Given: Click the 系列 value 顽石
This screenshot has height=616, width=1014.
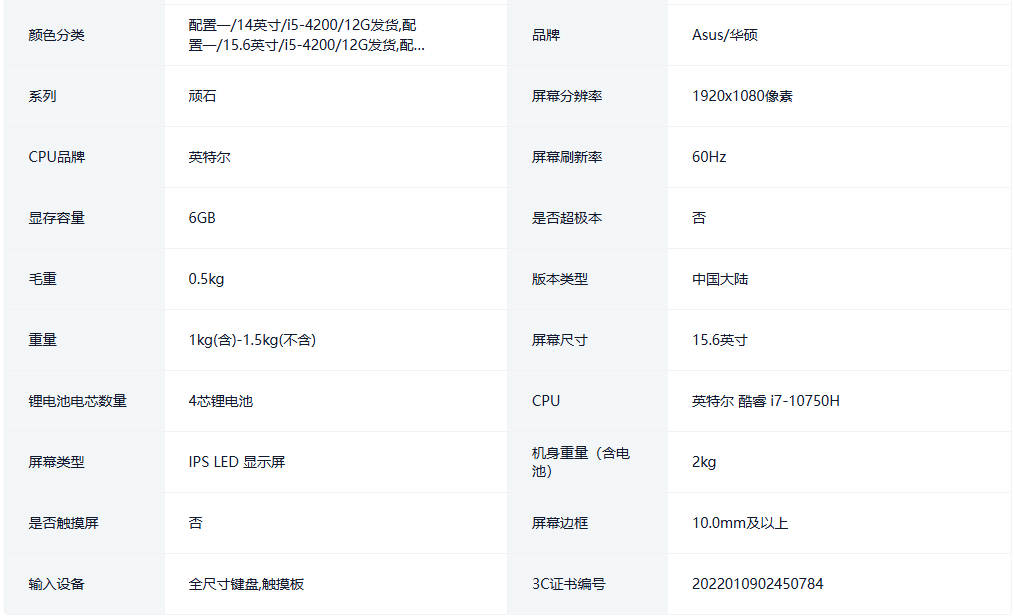Looking at the screenshot, I should coord(202,96).
